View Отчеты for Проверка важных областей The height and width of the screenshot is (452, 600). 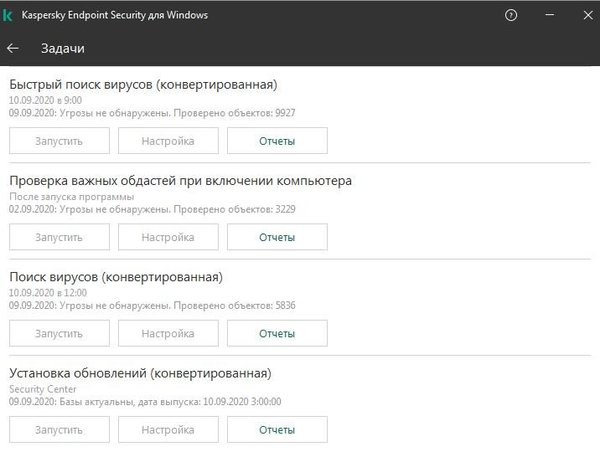point(277,237)
